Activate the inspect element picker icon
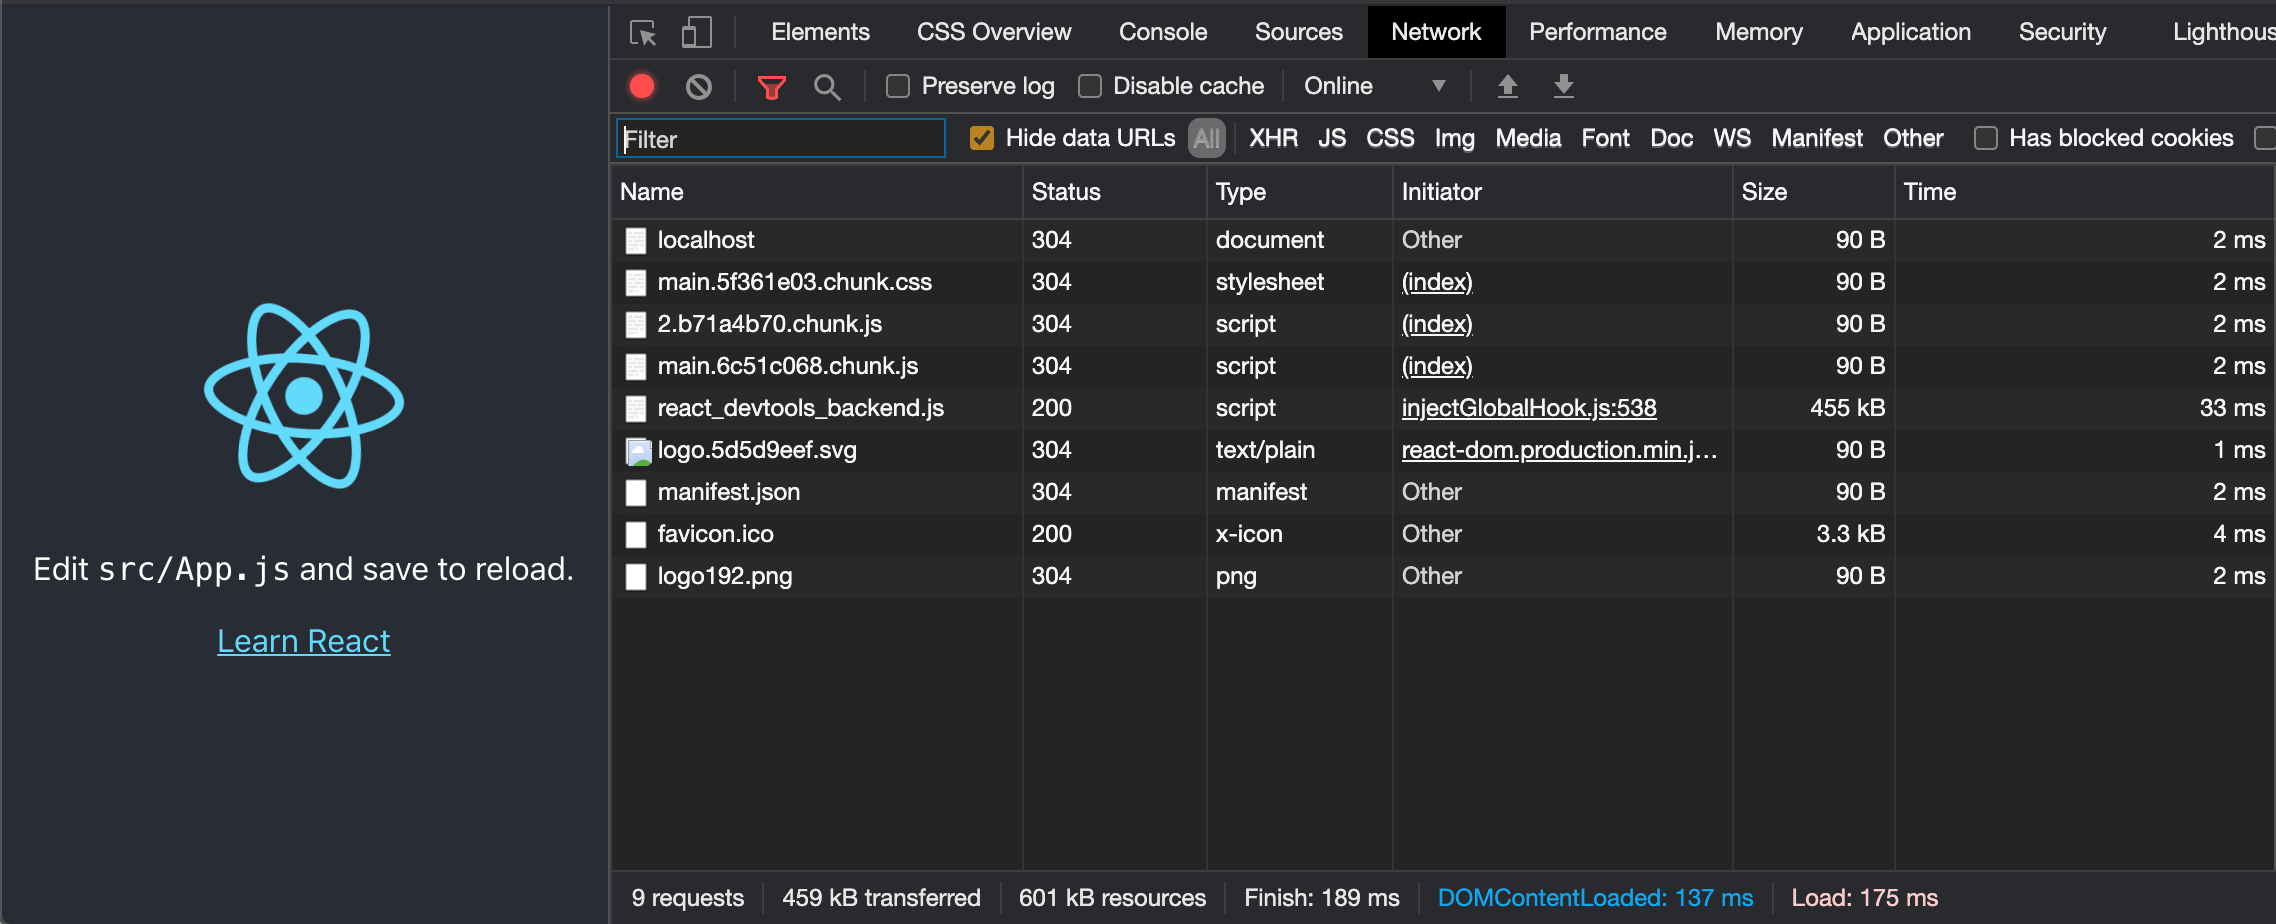Image resolution: width=2276 pixels, height=924 pixels. pyautogui.click(x=643, y=33)
